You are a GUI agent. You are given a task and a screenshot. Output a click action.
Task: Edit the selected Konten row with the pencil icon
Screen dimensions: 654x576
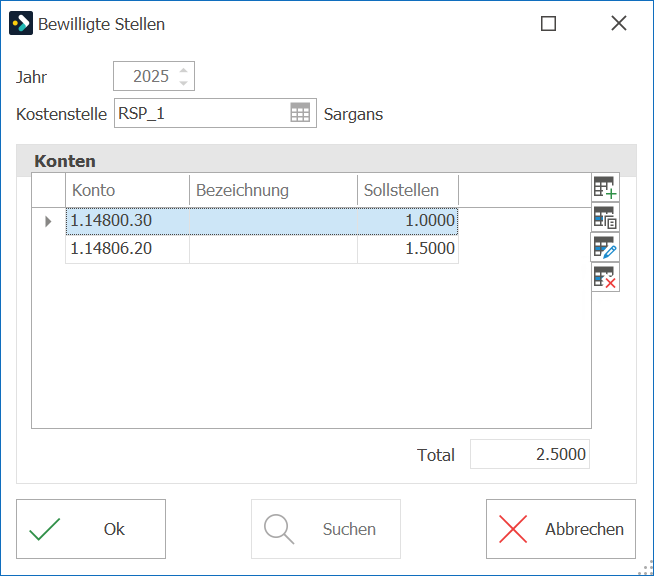605,247
